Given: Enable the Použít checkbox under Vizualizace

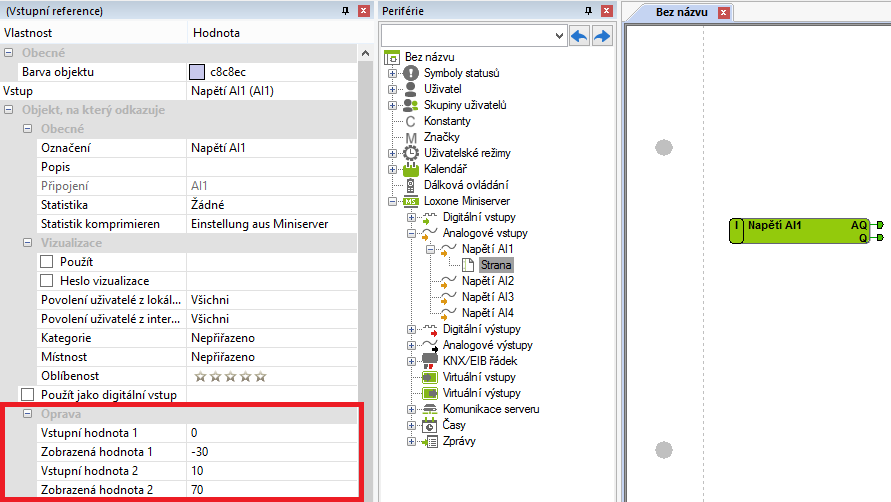Looking at the screenshot, I should (x=46, y=261).
